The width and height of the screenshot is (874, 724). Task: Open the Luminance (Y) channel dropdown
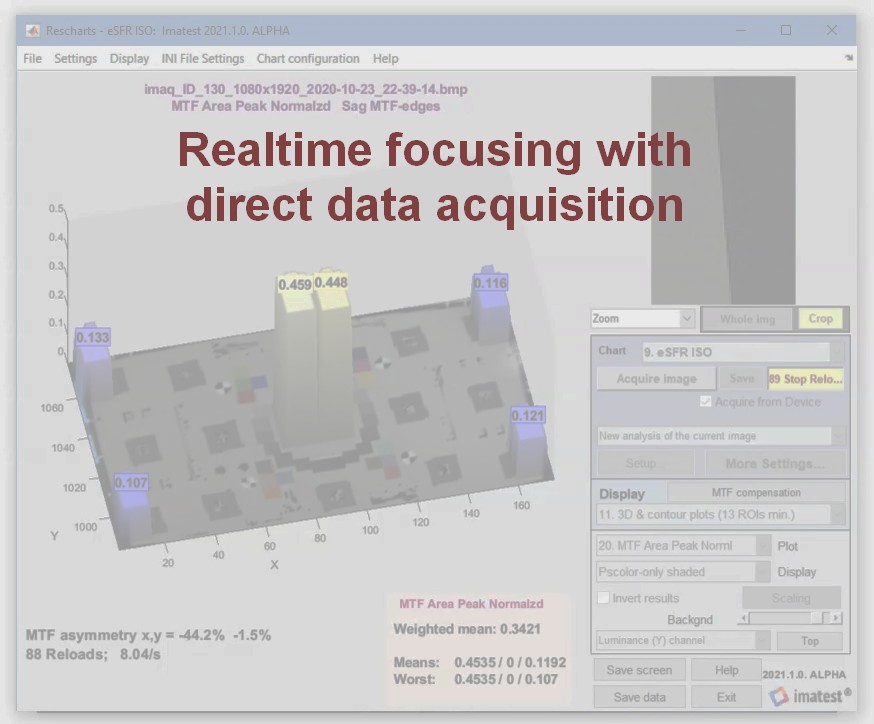tap(683, 640)
